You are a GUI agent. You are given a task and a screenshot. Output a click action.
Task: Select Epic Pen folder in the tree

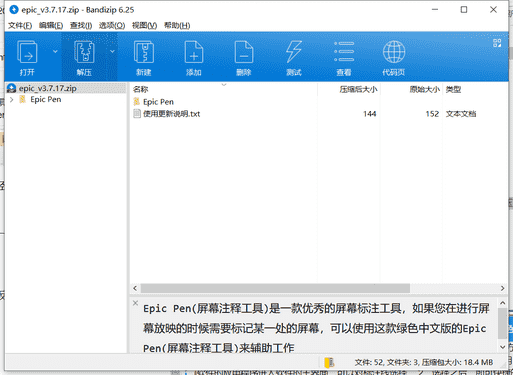point(46,99)
